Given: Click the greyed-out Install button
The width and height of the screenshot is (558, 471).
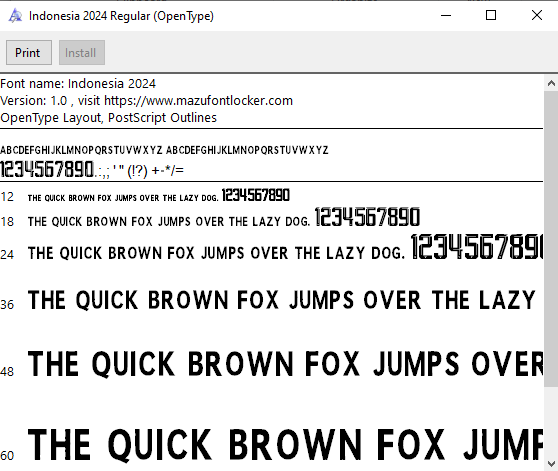Looking at the screenshot, I should pos(82,53).
